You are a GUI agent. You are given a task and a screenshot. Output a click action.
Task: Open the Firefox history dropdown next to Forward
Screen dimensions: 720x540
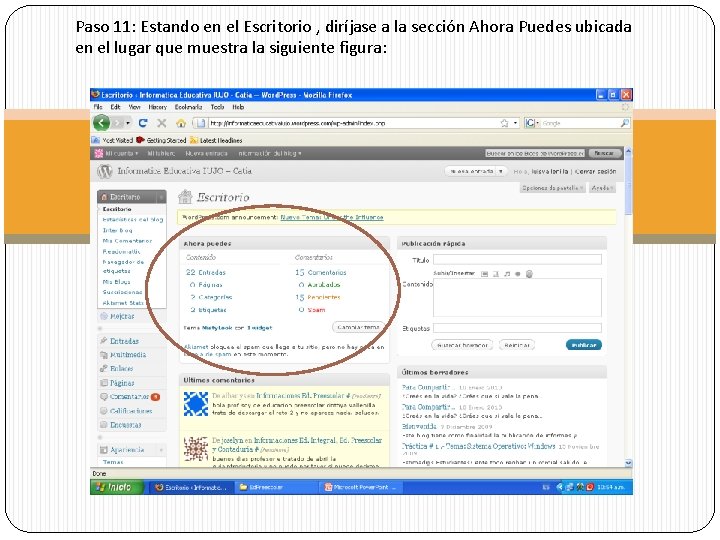point(128,123)
